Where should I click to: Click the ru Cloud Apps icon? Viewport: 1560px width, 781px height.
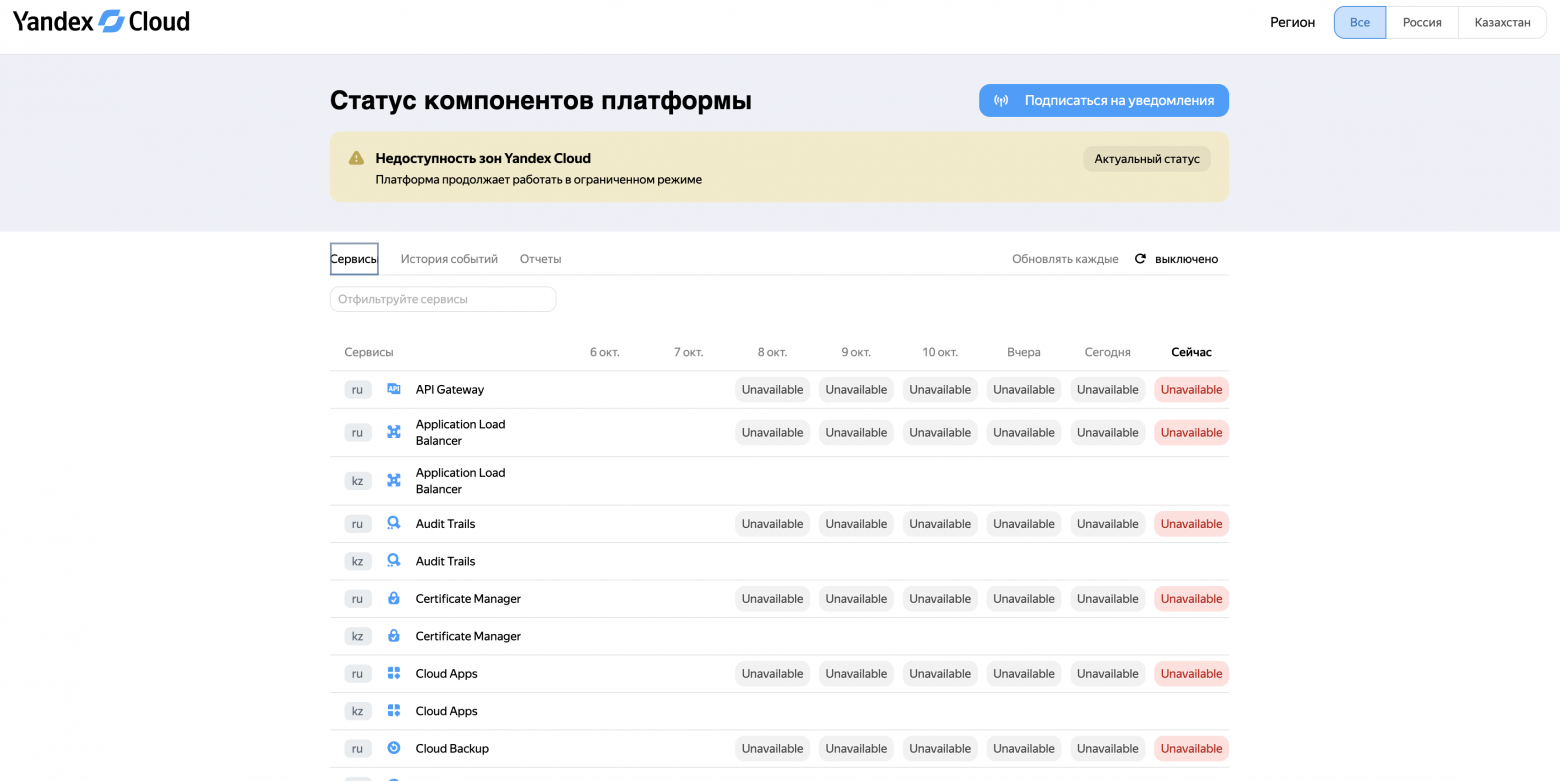click(x=394, y=673)
